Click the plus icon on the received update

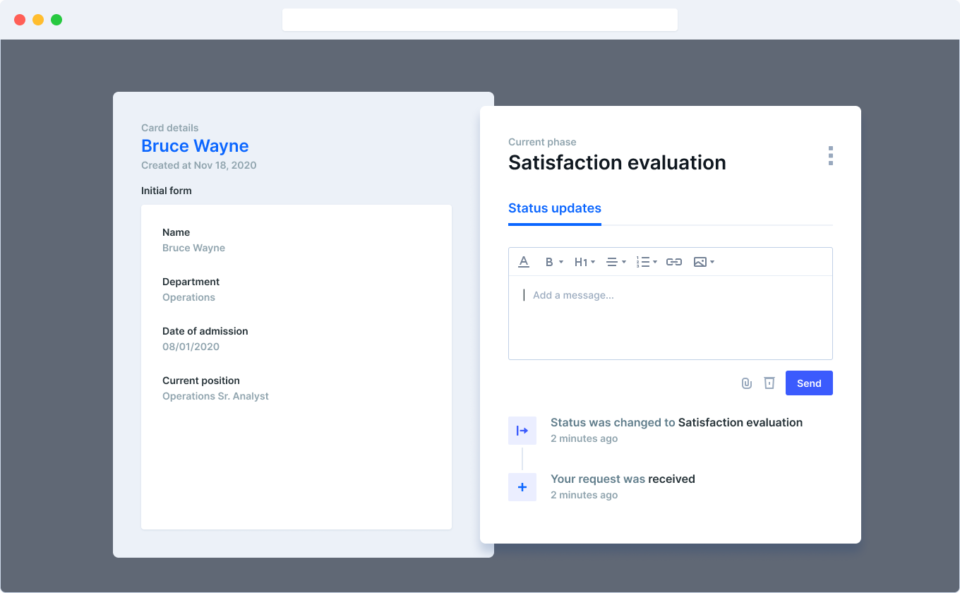coord(522,486)
